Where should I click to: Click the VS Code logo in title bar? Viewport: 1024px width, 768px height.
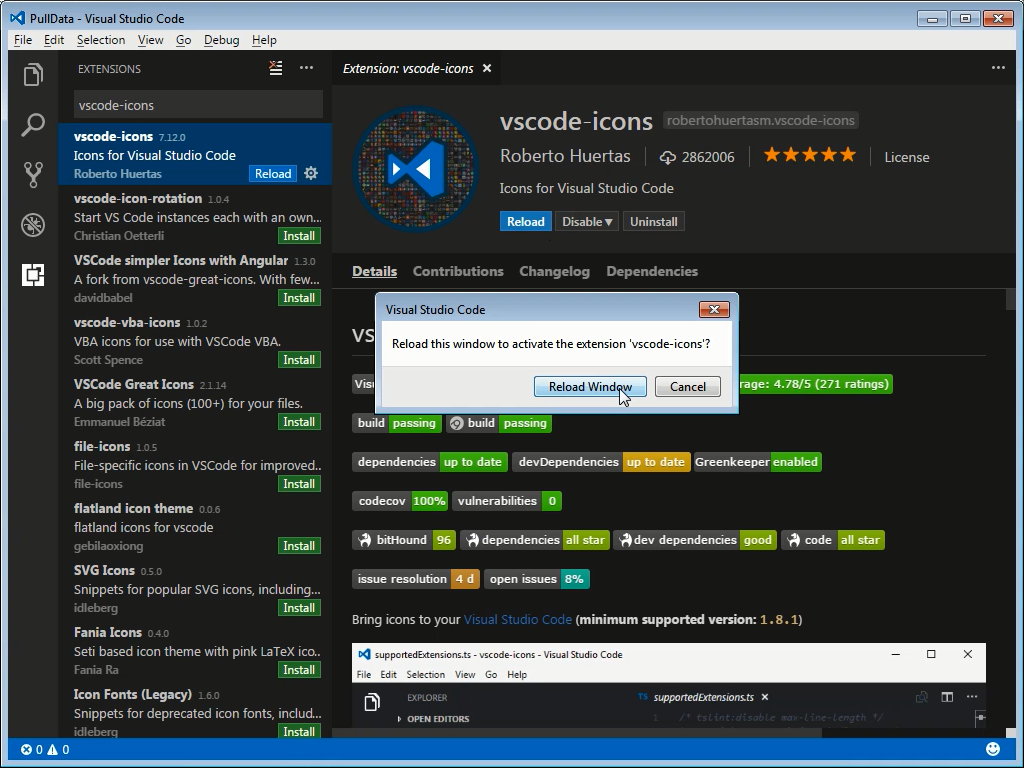click(x=18, y=18)
